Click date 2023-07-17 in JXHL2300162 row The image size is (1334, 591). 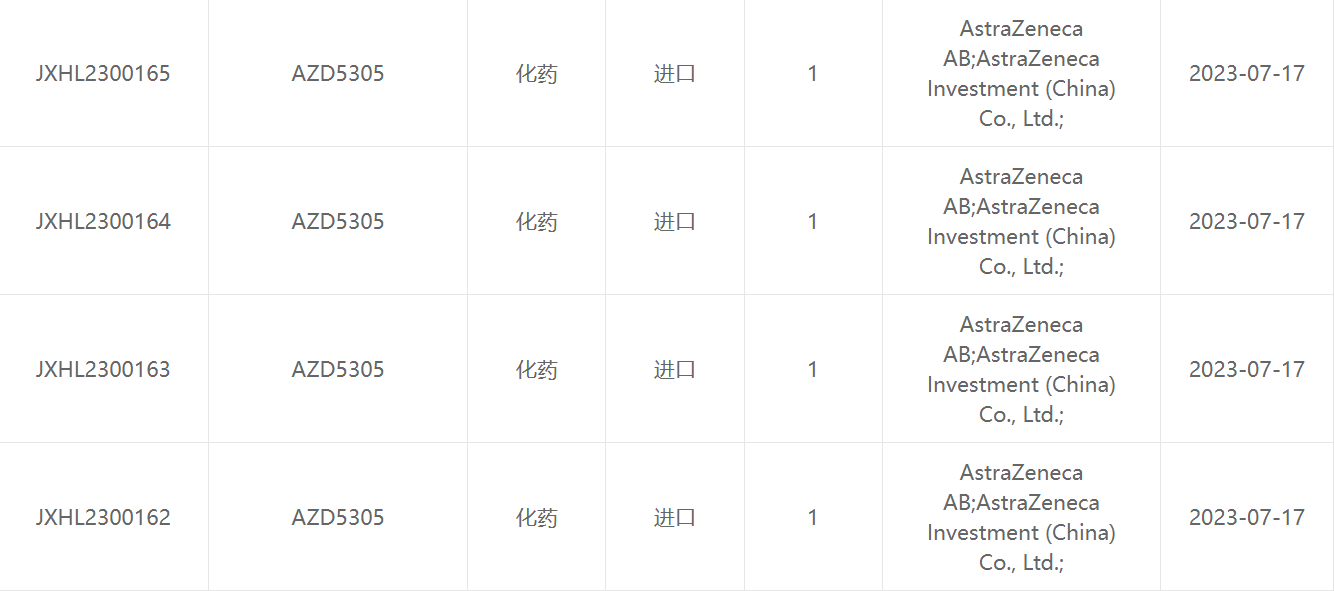[1247, 518]
